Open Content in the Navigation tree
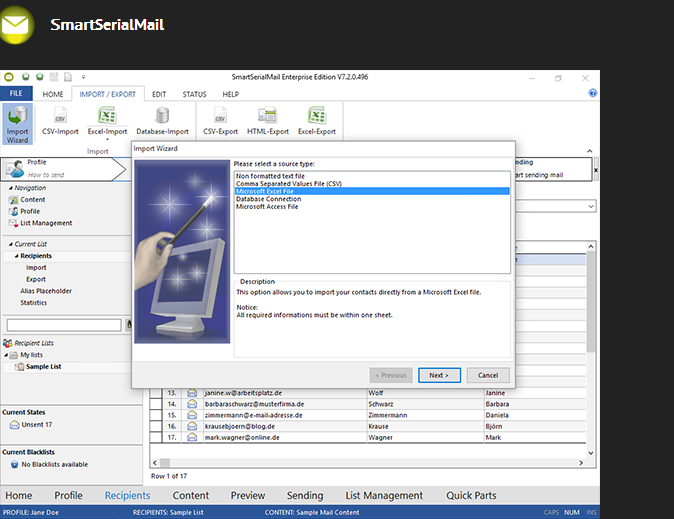Screen dimensions: 674x519 pyautogui.click(x=33, y=200)
